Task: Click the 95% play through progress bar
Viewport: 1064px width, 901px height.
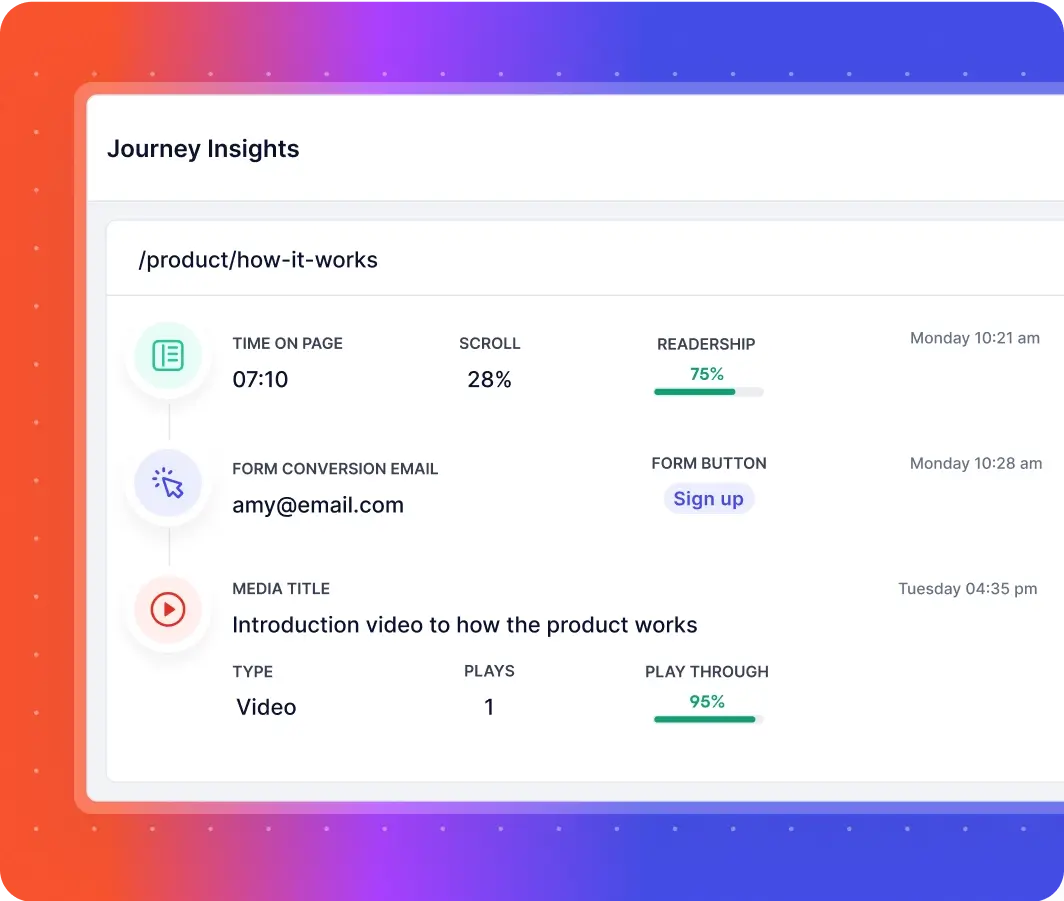Action: coord(708,719)
